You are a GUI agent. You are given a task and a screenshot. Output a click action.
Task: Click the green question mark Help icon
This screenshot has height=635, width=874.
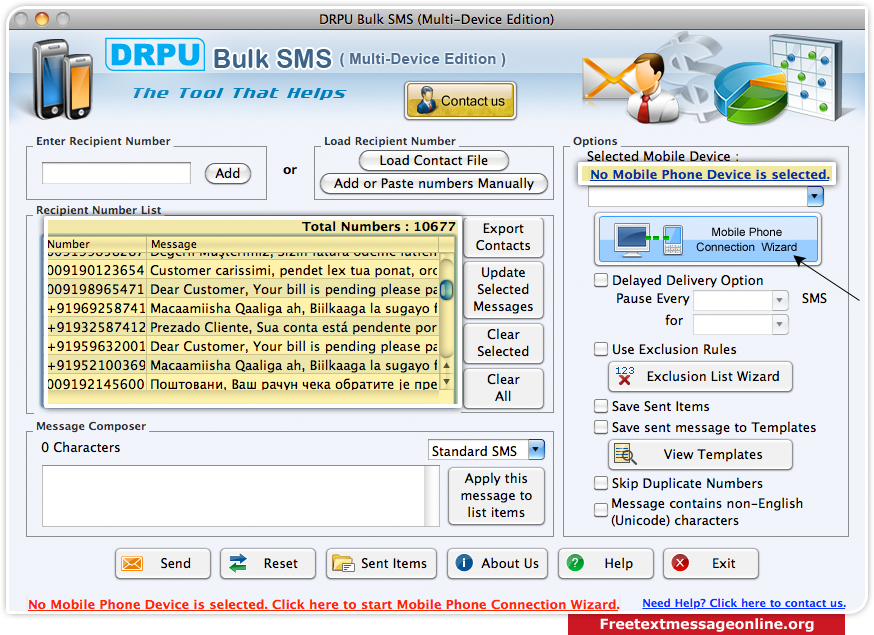click(575, 563)
